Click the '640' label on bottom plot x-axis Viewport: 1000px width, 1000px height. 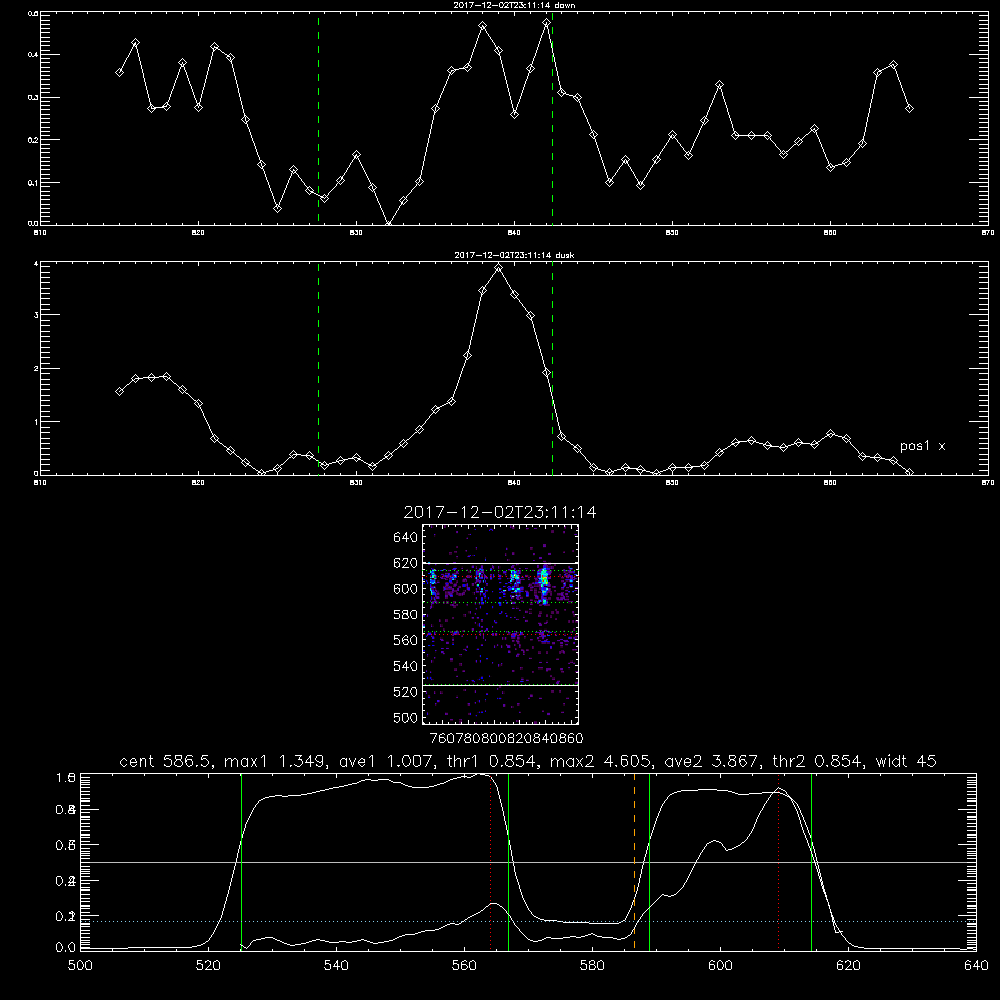(x=976, y=965)
